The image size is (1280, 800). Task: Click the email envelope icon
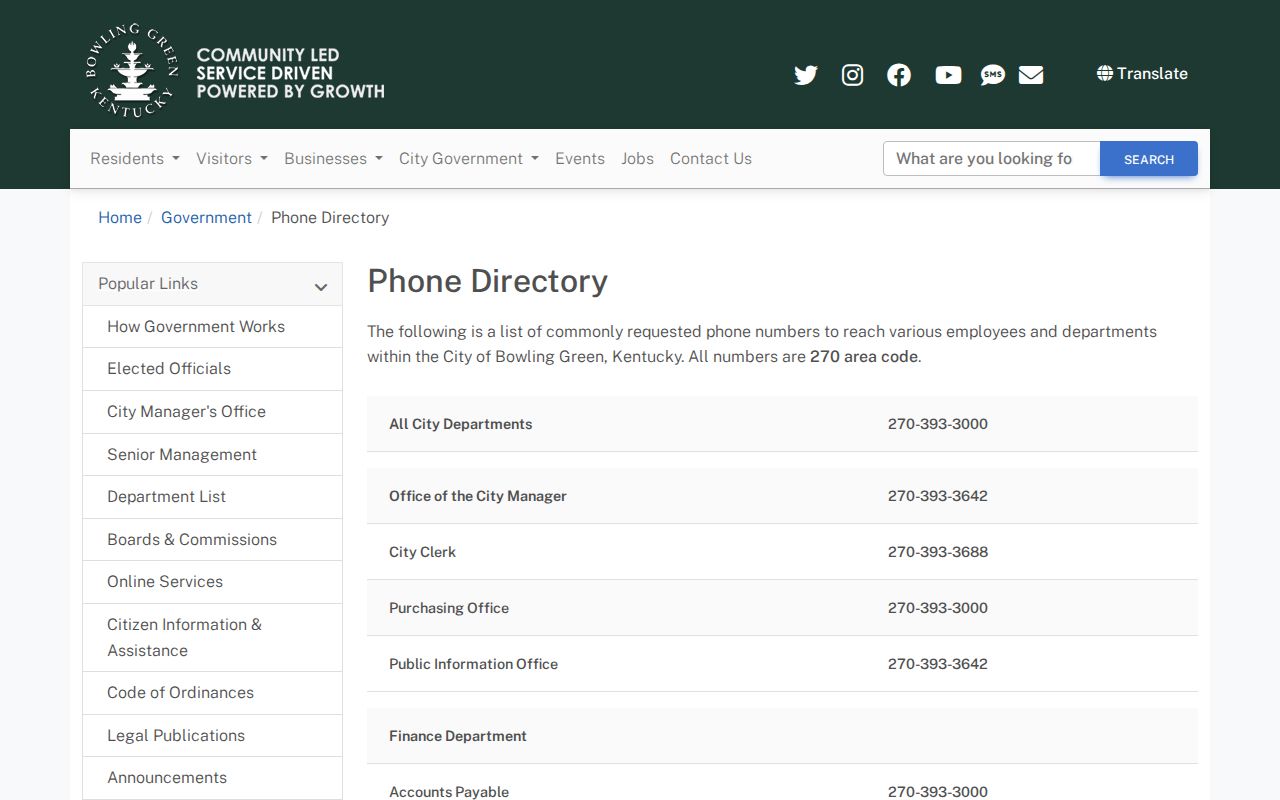tap(1031, 75)
